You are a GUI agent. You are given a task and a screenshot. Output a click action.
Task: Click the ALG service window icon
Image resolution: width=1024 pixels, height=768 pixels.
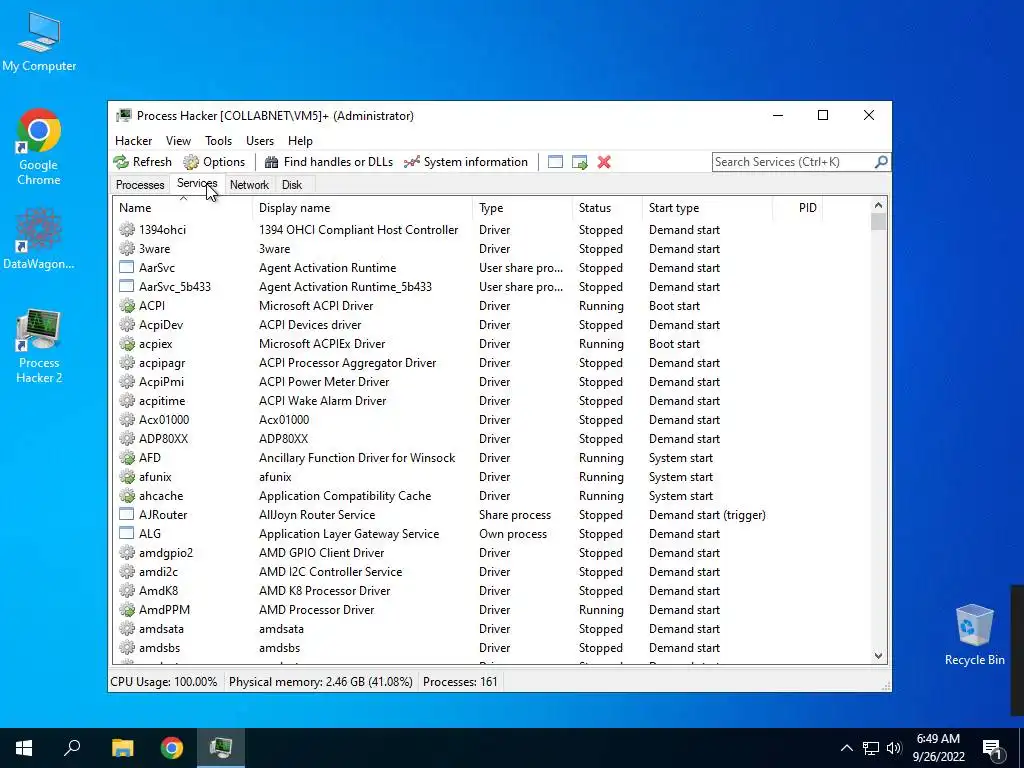[x=127, y=534]
